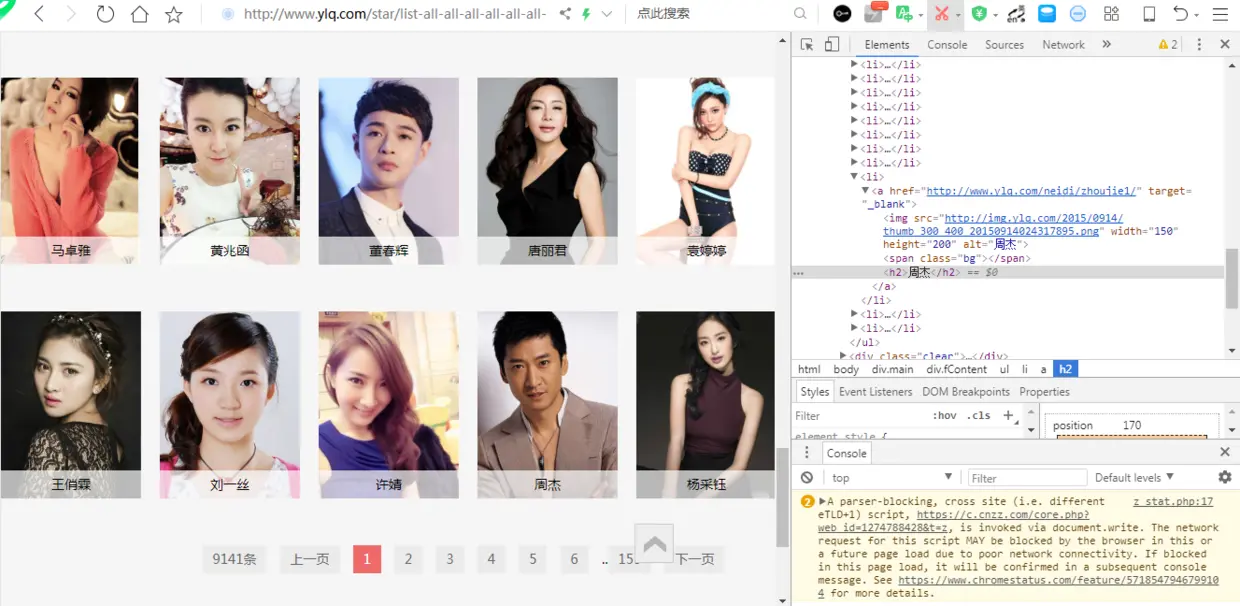Open the undo history dropdown arrow

click(x=1197, y=15)
